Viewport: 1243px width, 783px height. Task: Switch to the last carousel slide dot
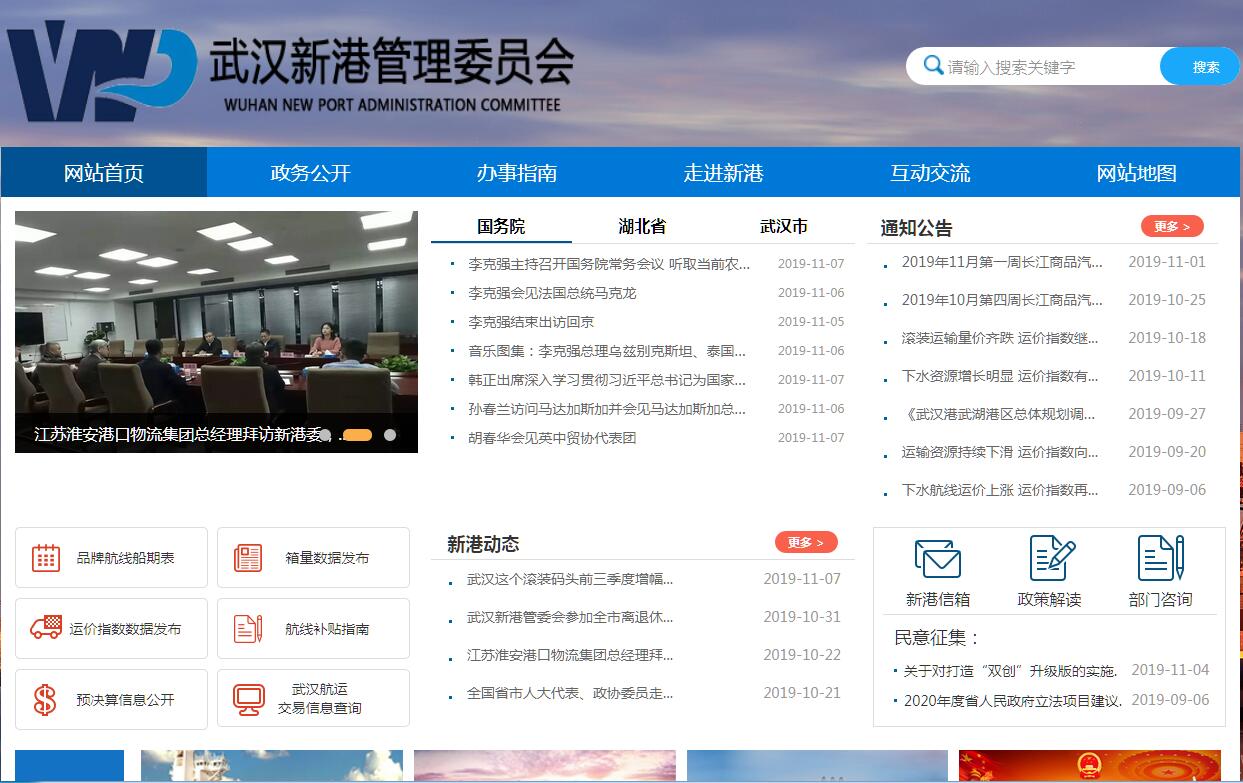390,435
